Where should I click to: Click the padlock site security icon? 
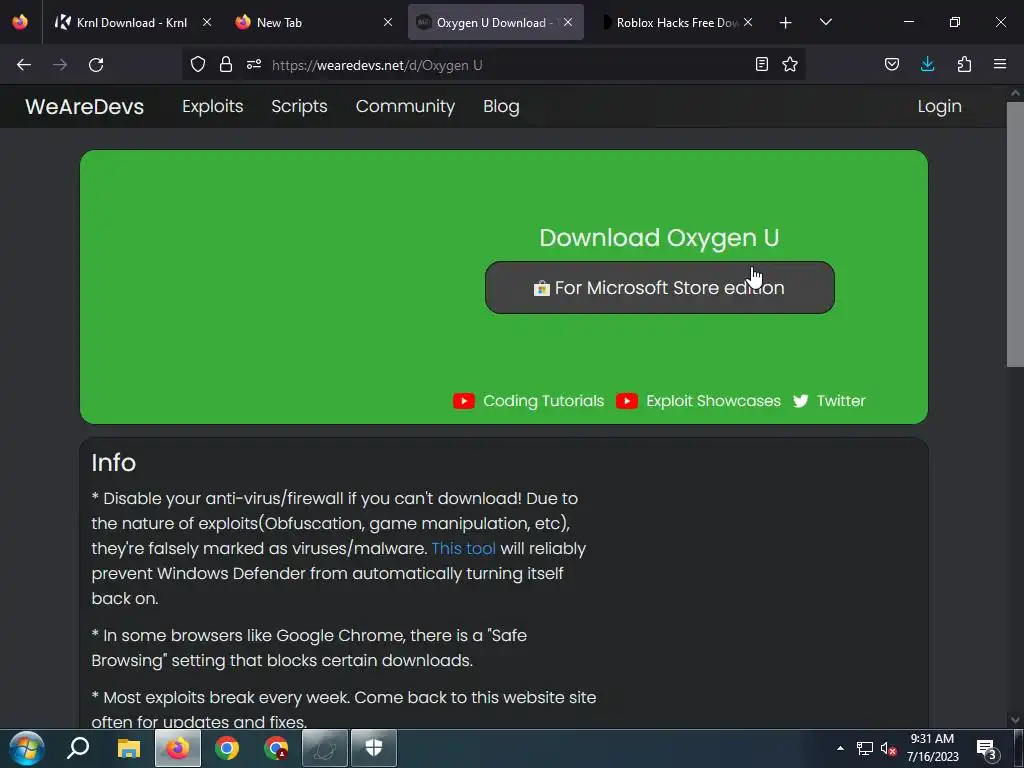click(x=226, y=64)
